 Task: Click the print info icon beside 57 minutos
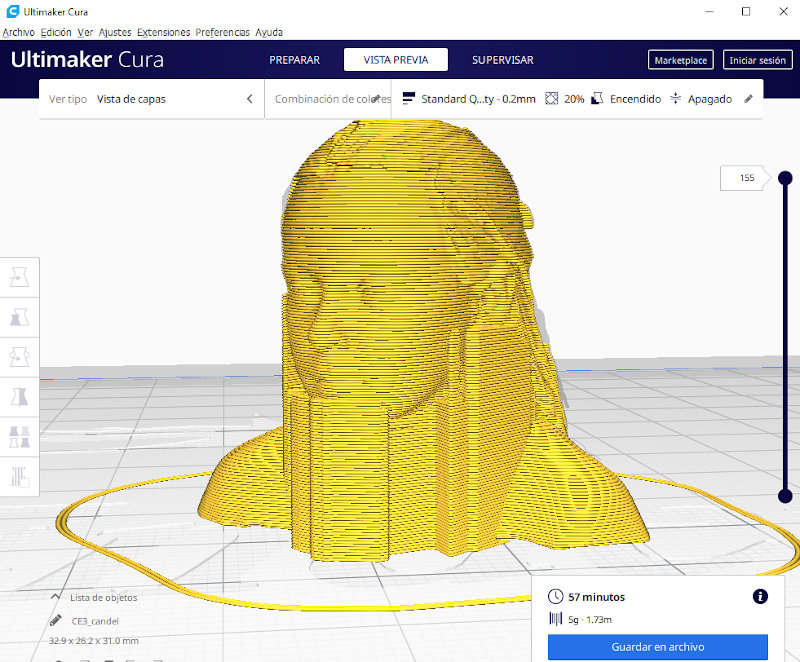(x=760, y=596)
